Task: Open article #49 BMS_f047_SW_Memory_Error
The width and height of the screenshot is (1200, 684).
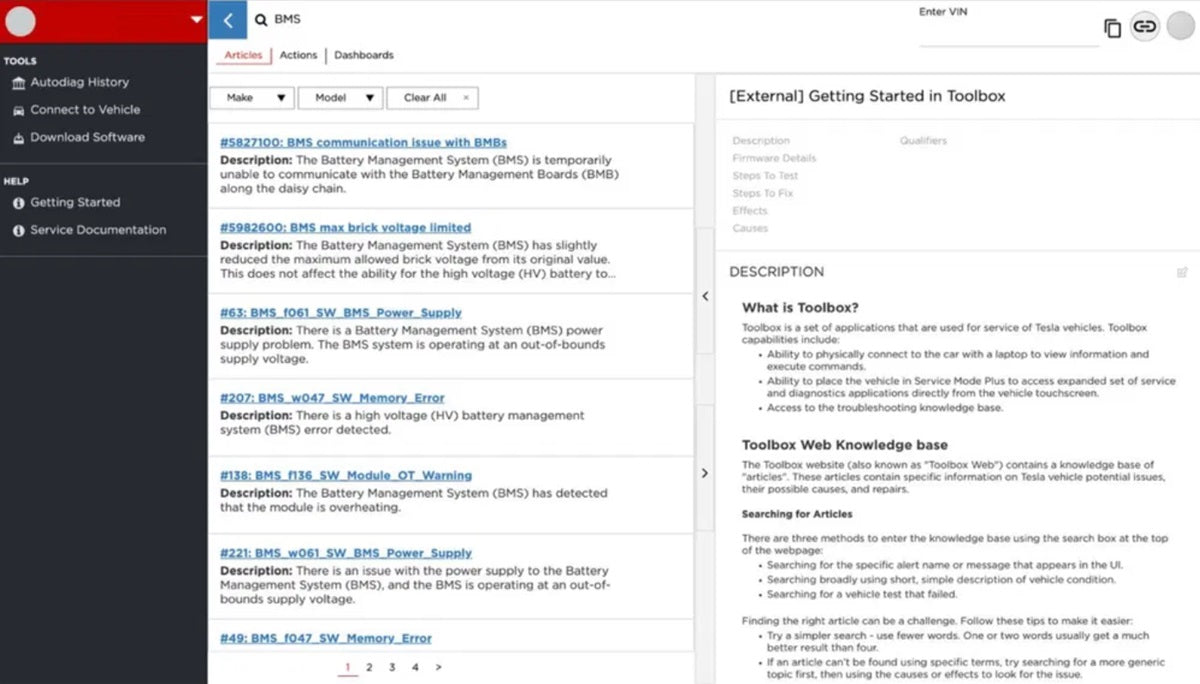Action: point(326,638)
